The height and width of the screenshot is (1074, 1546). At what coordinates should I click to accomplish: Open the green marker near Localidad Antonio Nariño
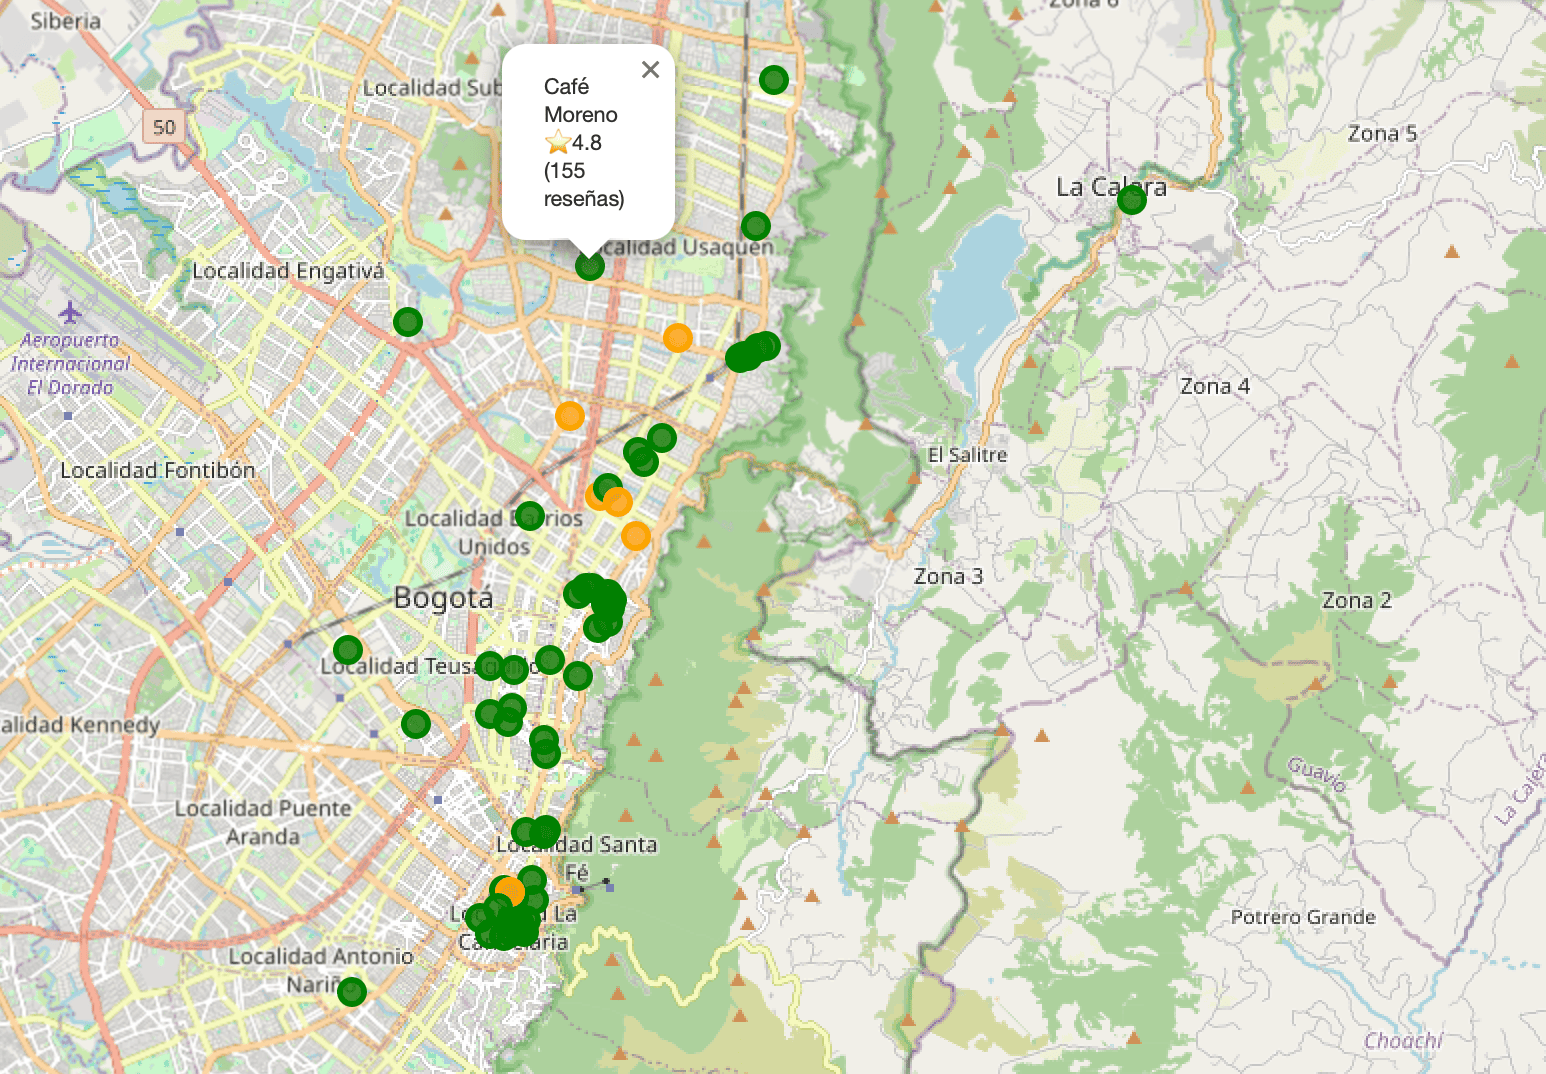point(352,992)
